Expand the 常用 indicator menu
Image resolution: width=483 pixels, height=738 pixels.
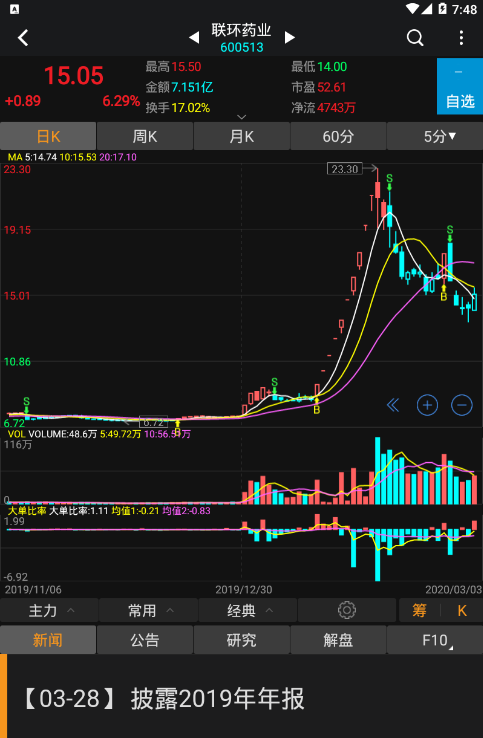click(x=149, y=610)
